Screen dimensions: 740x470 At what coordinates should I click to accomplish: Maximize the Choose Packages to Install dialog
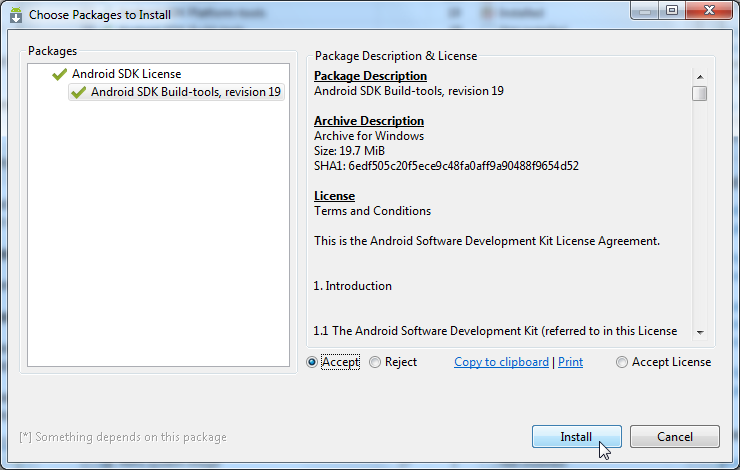(x=670, y=10)
